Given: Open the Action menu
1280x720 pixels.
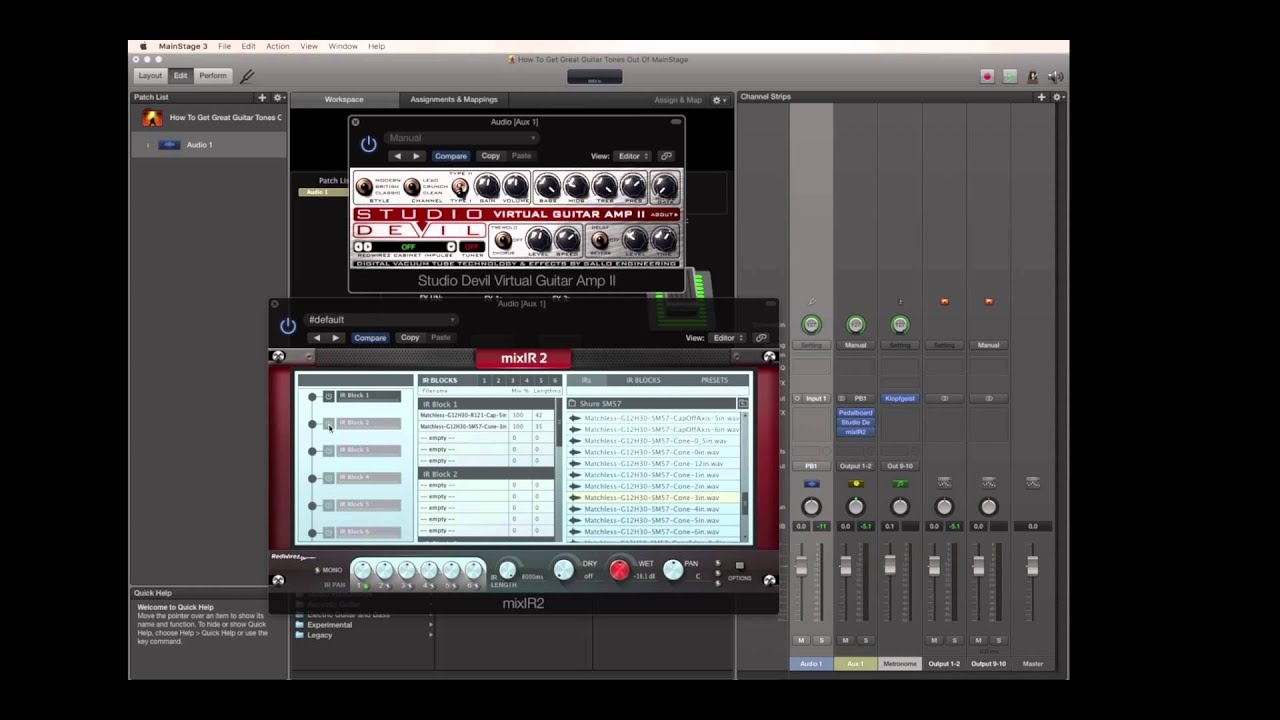Looking at the screenshot, I should pos(277,46).
